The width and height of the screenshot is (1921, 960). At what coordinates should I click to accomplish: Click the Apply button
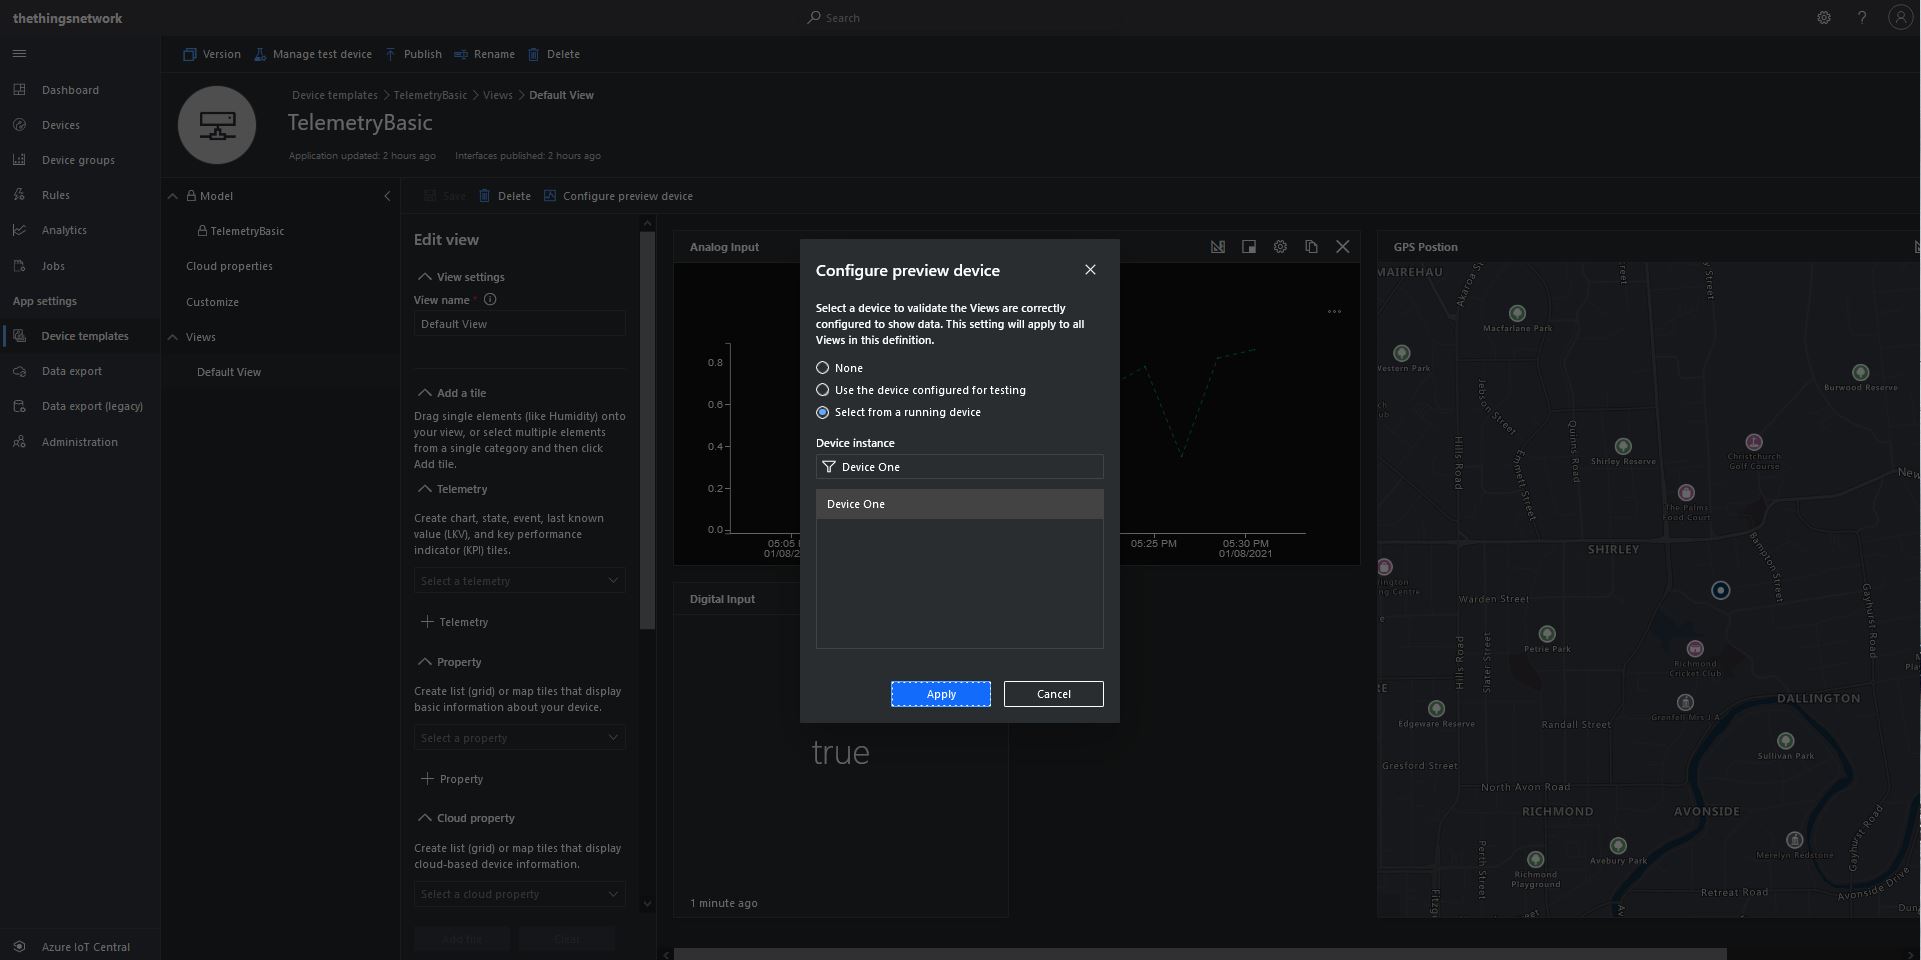(940, 694)
